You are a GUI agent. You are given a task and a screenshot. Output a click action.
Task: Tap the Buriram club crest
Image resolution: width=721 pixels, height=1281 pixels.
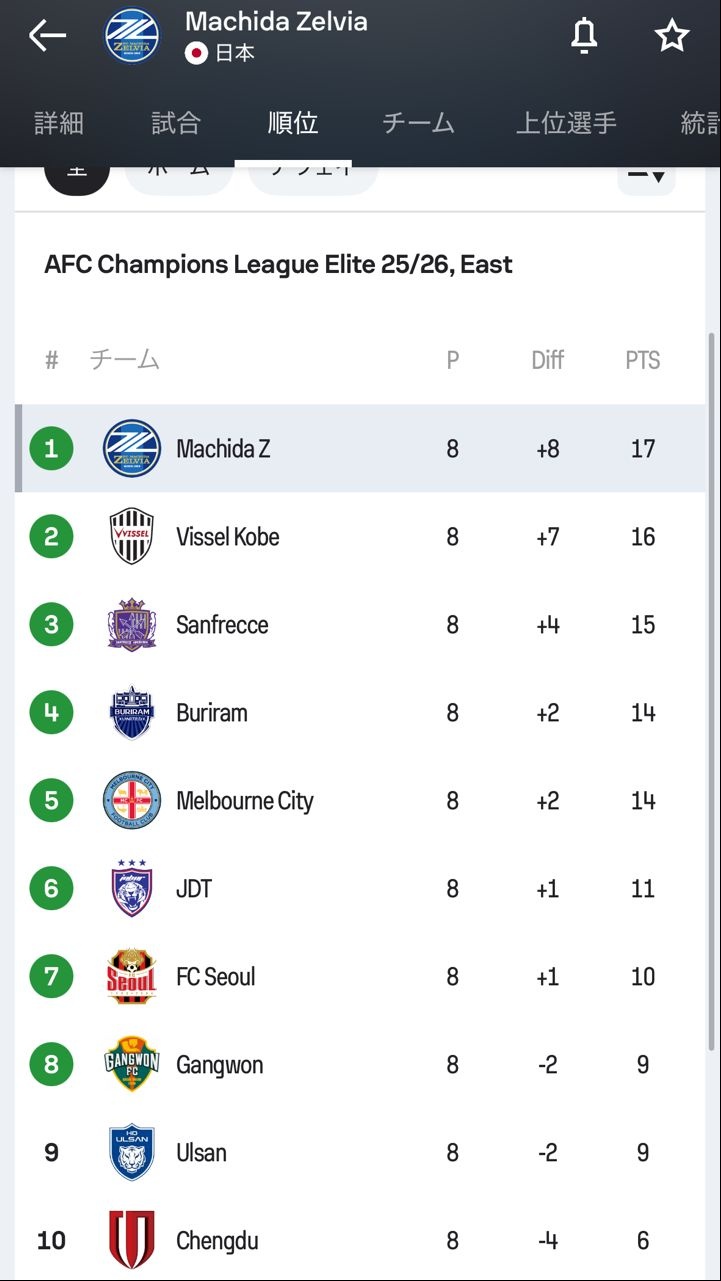click(132, 713)
